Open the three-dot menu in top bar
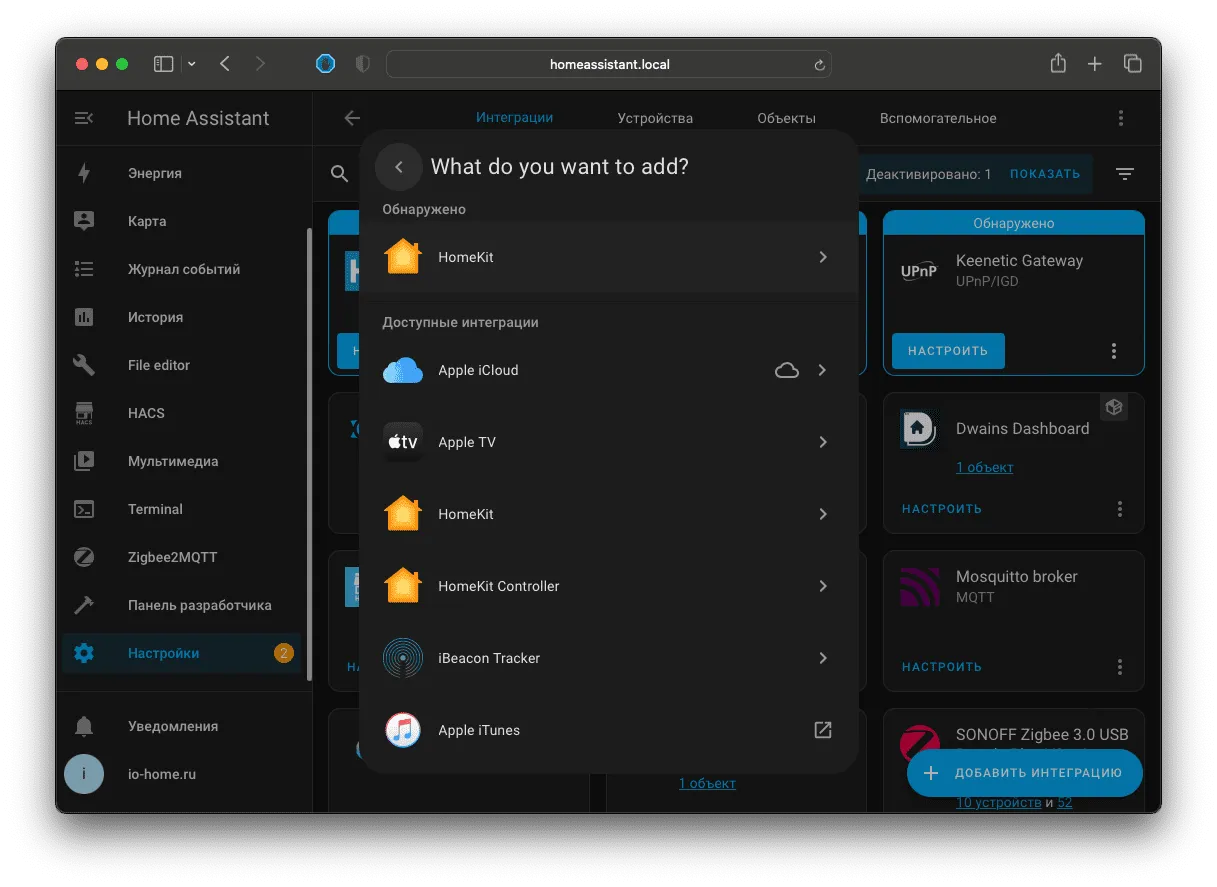Screen dimensions: 1217x887 1121,118
